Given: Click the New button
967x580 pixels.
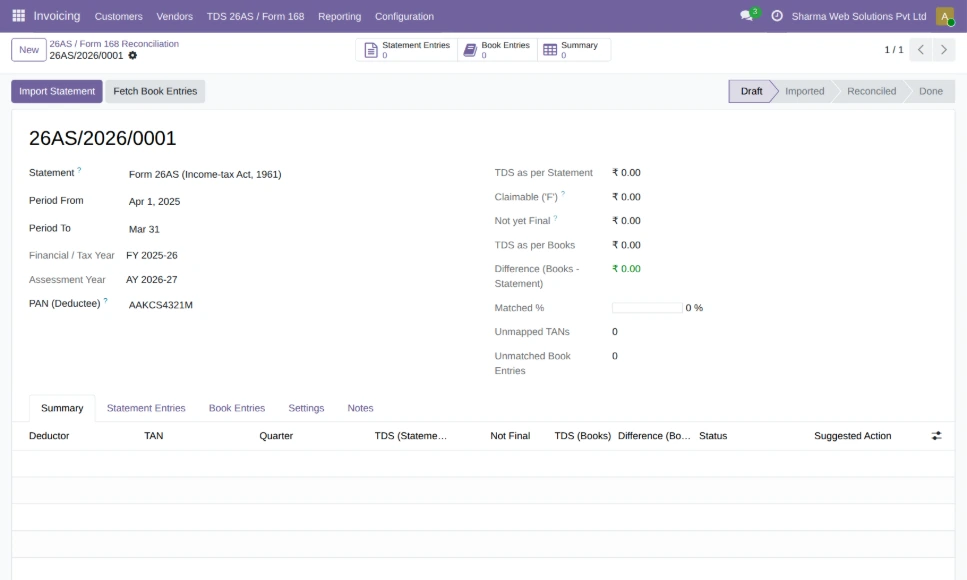Looking at the screenshot, I should (x=29, y=50).
